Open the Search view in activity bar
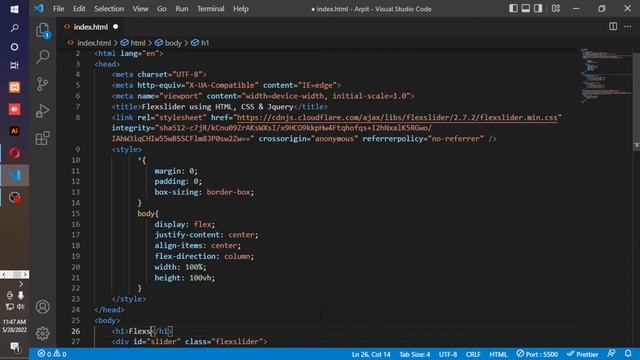The width and height of the screenshot is (640, 360). coord(42,56)
